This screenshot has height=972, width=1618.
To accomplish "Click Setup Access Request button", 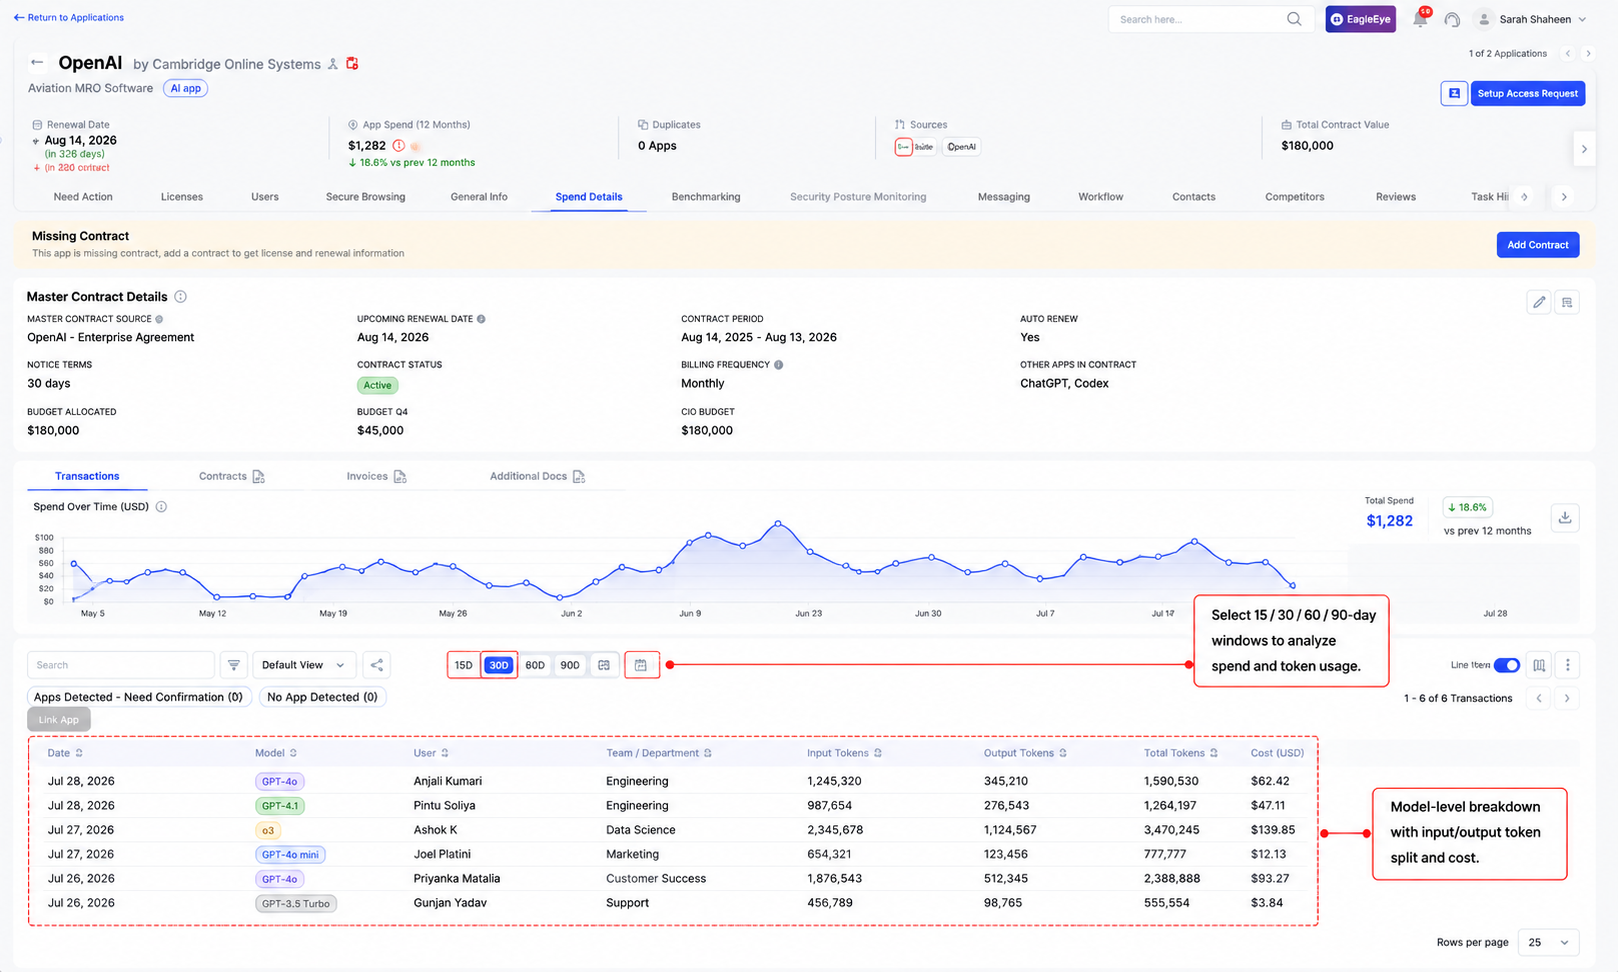I will [1528, 93].
